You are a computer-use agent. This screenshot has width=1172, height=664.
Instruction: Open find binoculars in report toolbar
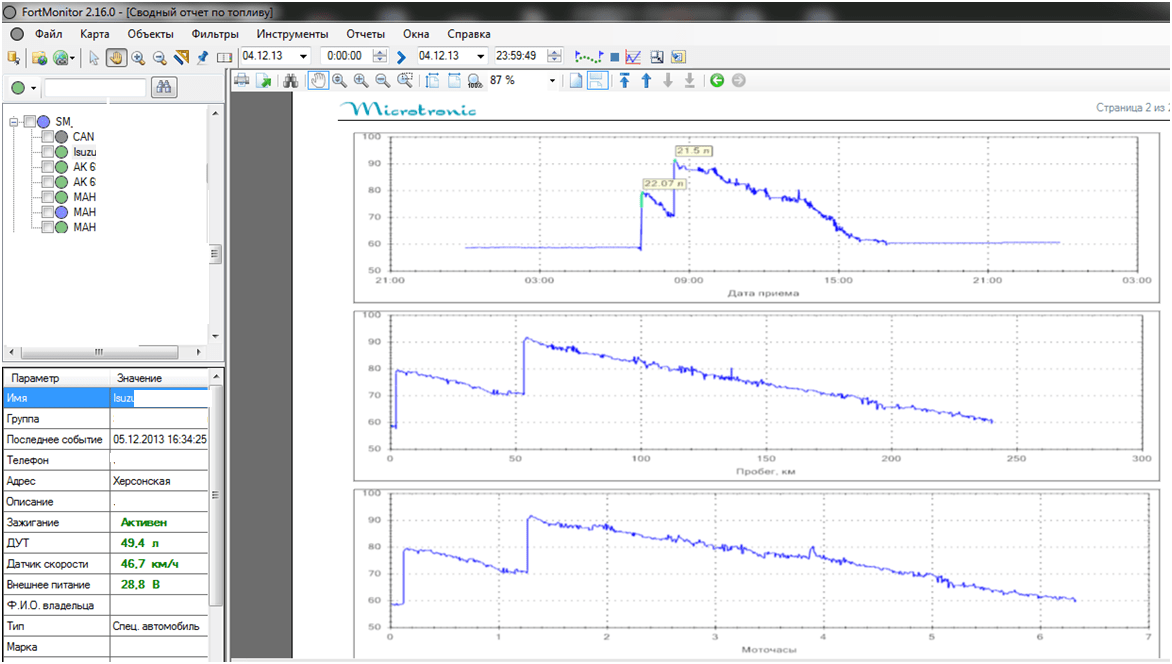coord(291,81)
